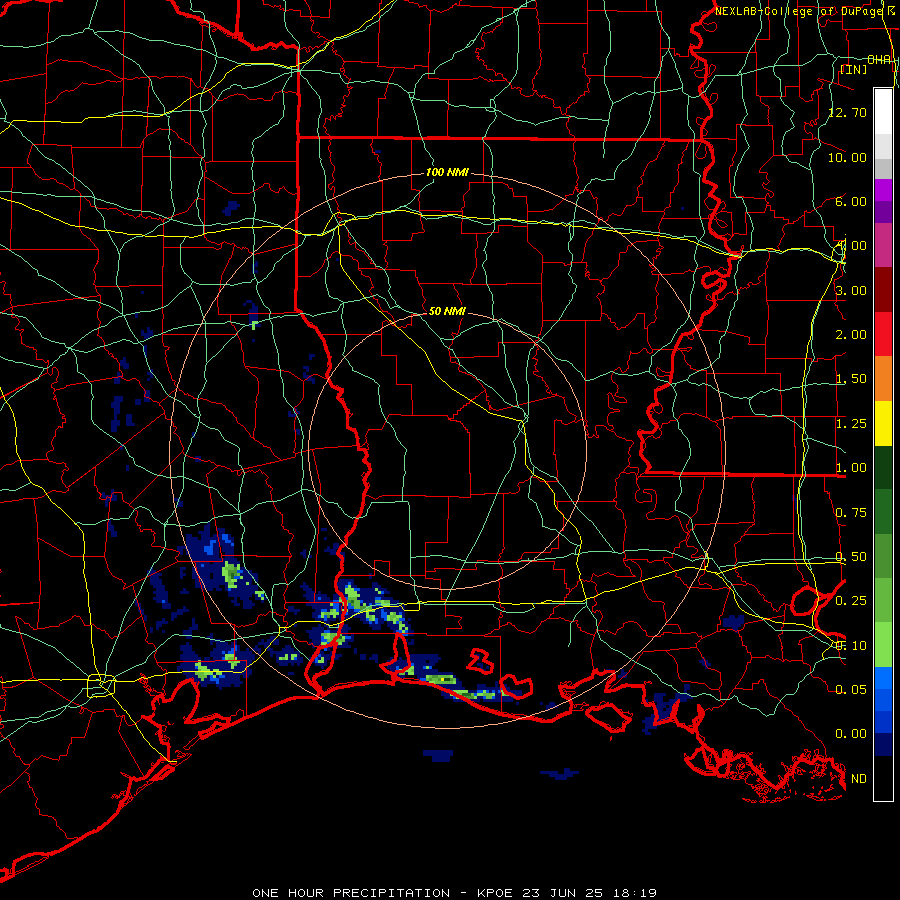Image resolution: width=900 pixels, height=900 pixels.
Task: Click the ND legend label
Action: pyautogui.click(x=859, y=779)
